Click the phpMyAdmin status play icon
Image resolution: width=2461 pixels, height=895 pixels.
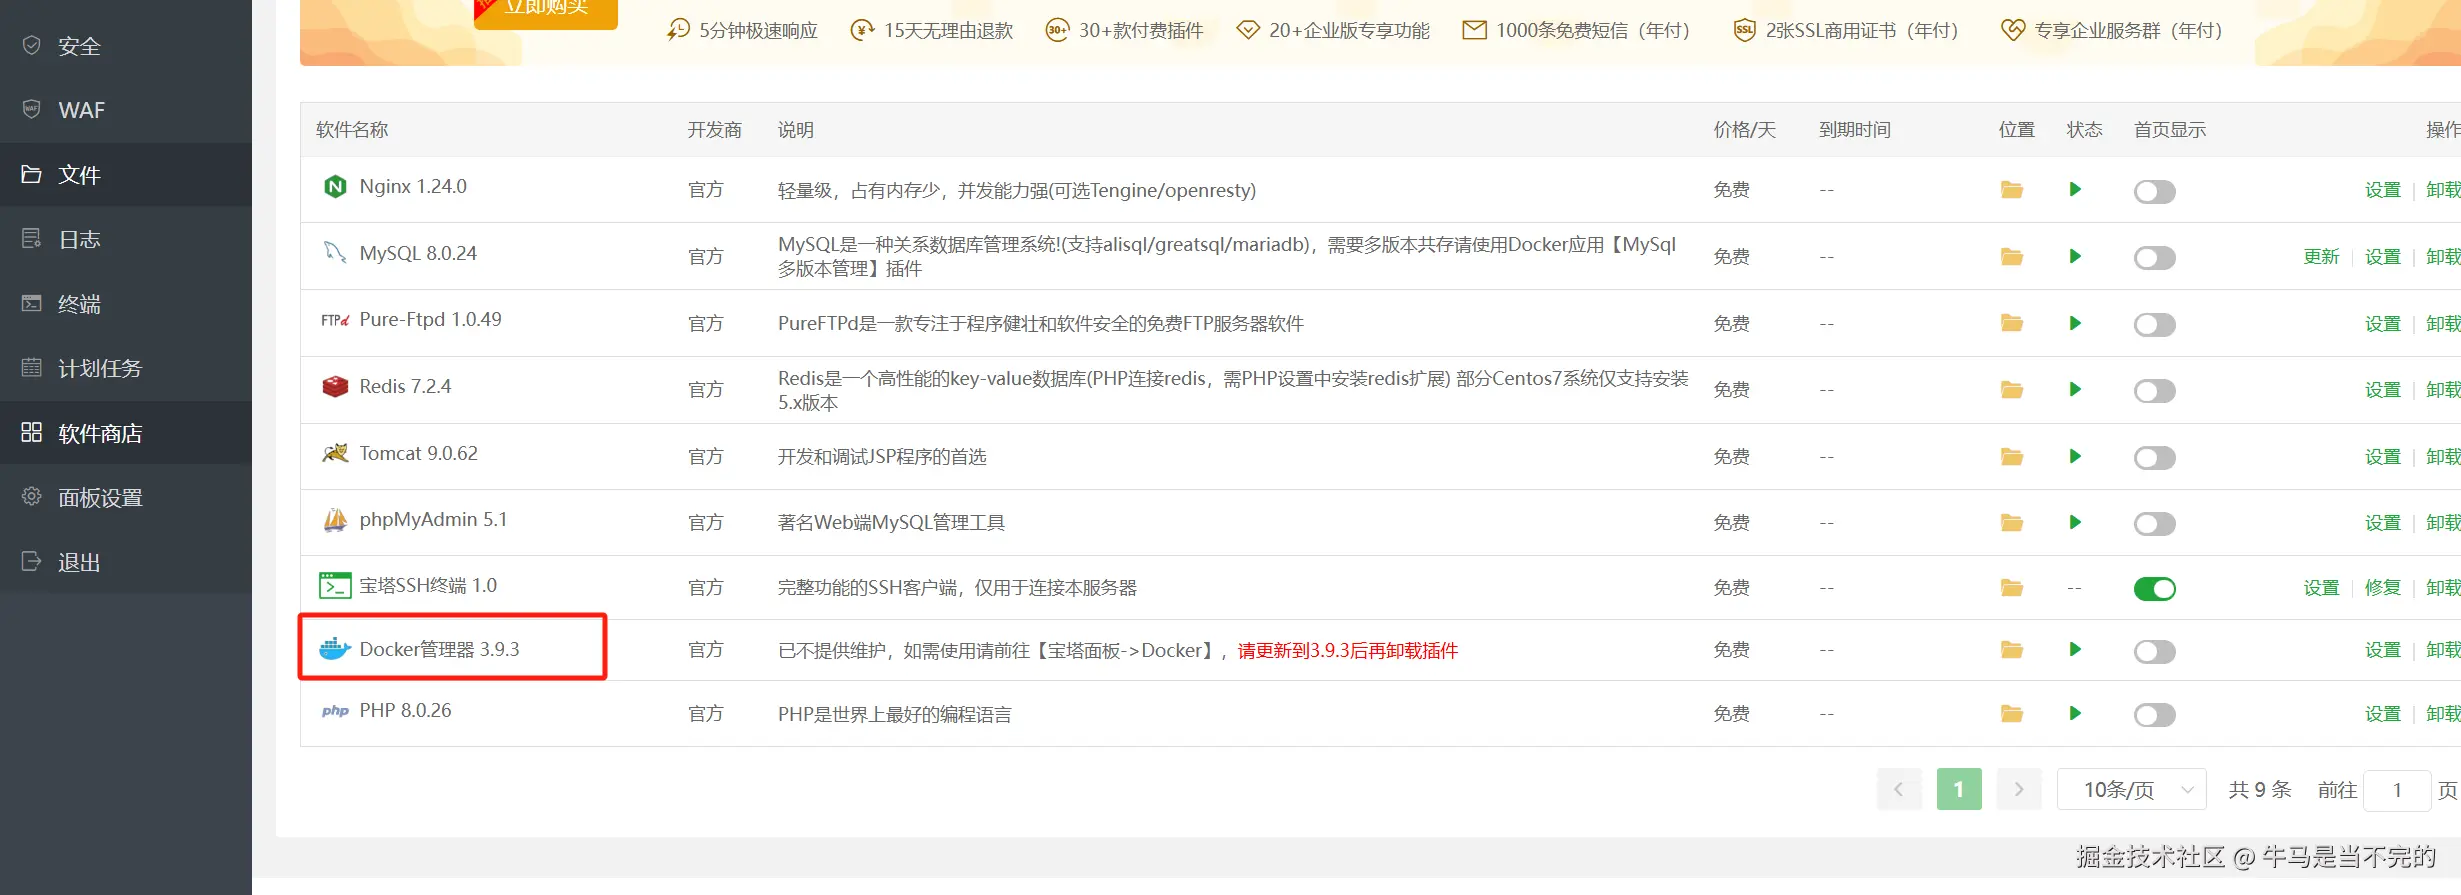pos(2075,522)
